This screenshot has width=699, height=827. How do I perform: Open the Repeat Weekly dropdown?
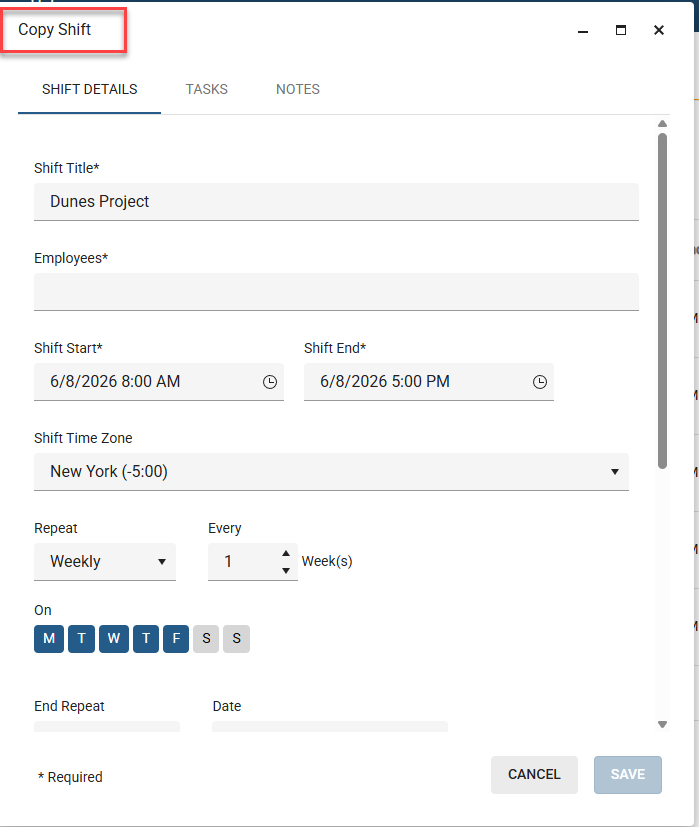105,562
